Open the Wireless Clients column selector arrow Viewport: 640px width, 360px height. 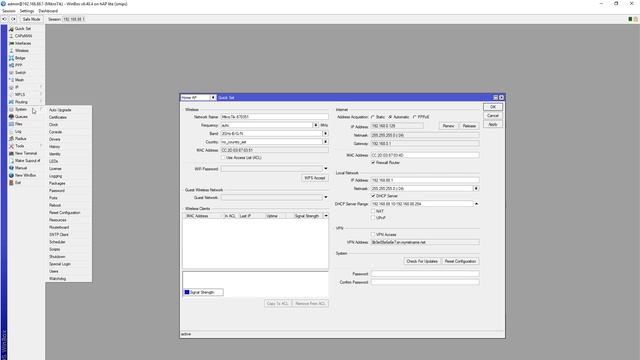(x=326, y=216)
